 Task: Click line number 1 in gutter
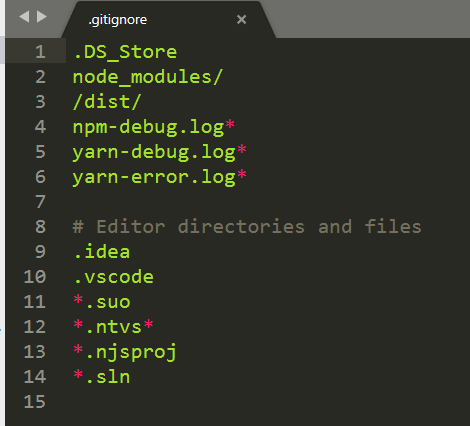click(x=40, y=52)
